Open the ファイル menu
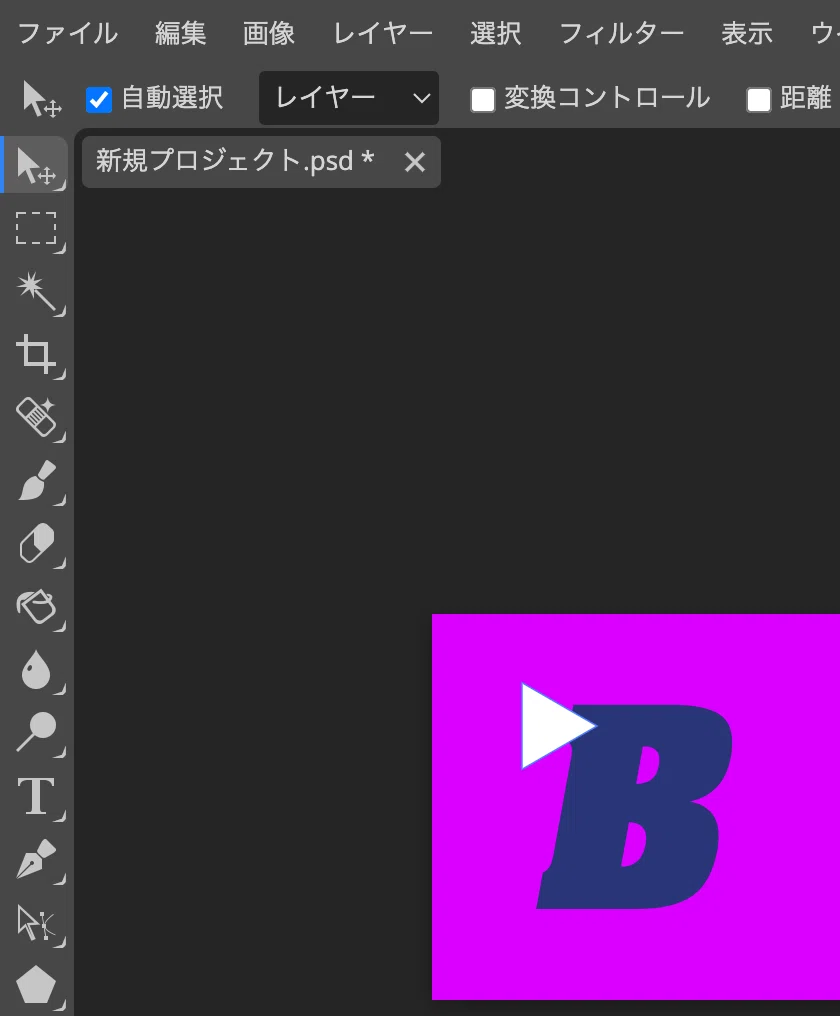 tap(67, 33)
